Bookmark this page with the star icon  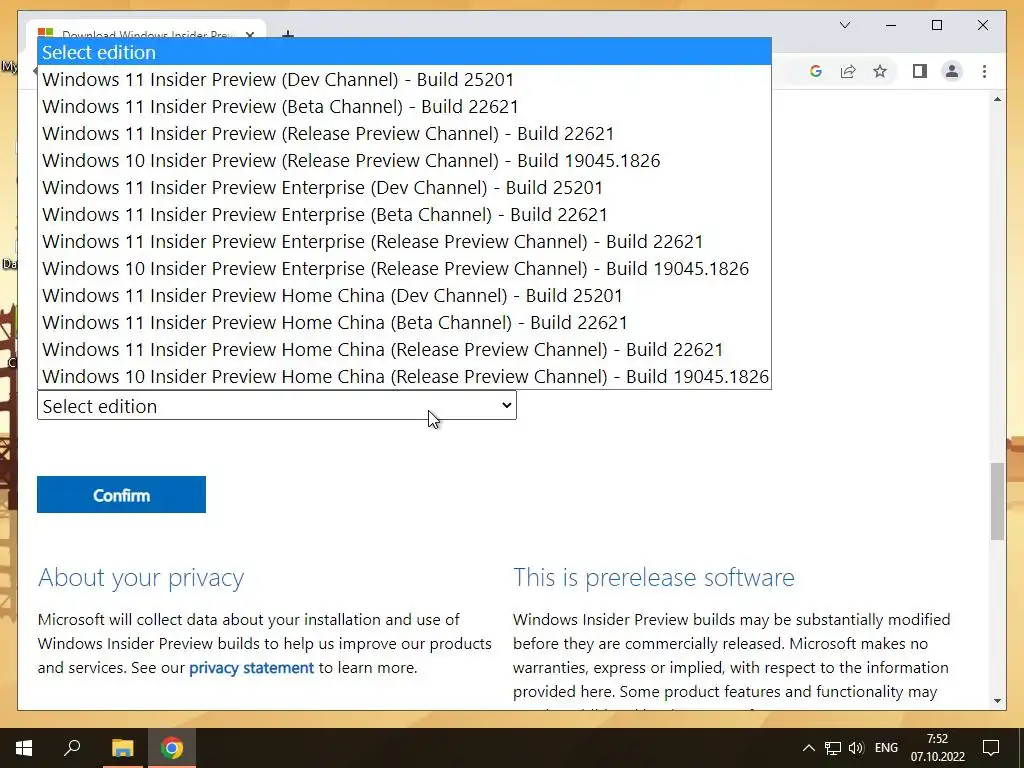tap(880, 71)
